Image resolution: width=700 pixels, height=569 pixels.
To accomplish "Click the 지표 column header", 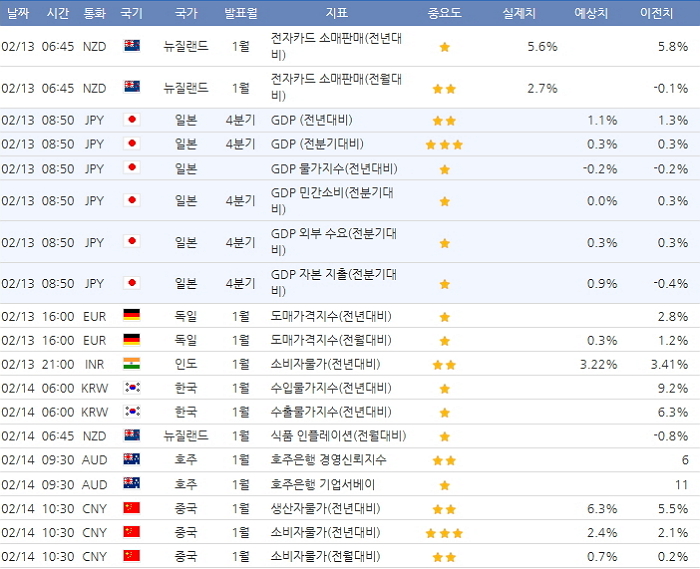I will [x=337, y=13].
